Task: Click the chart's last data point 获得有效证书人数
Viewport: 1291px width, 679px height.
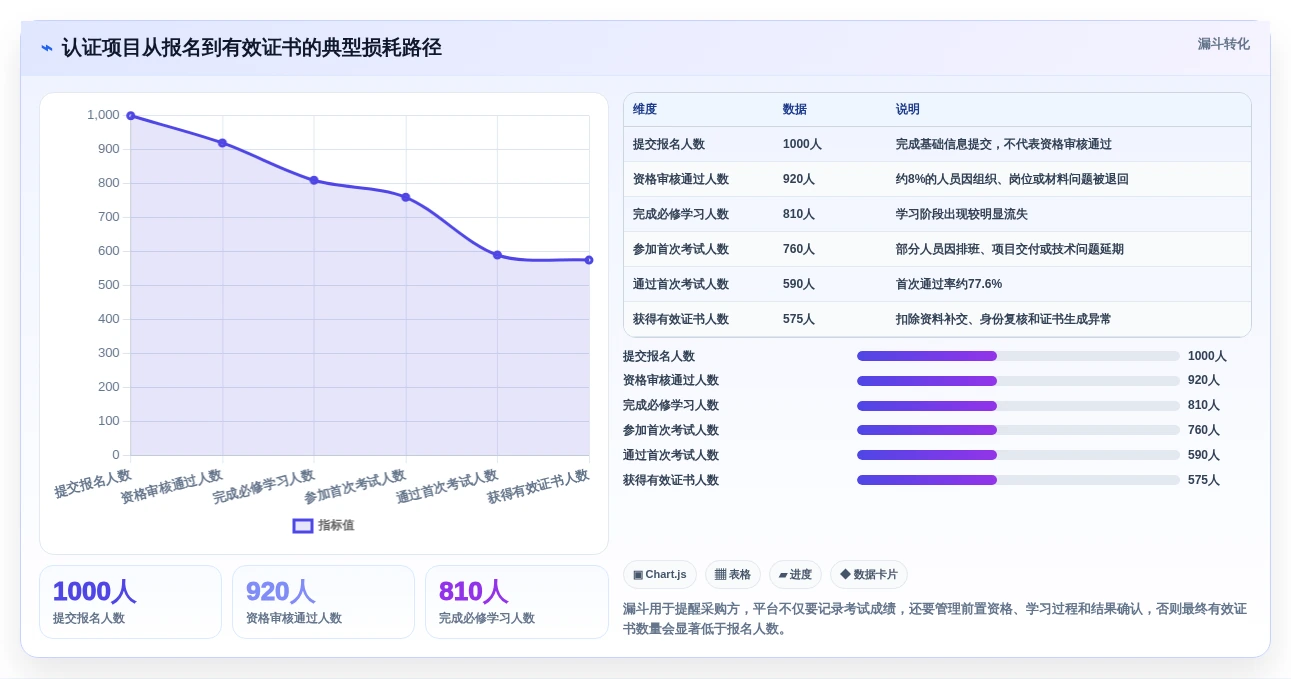Action: click(x=589, y=260)
